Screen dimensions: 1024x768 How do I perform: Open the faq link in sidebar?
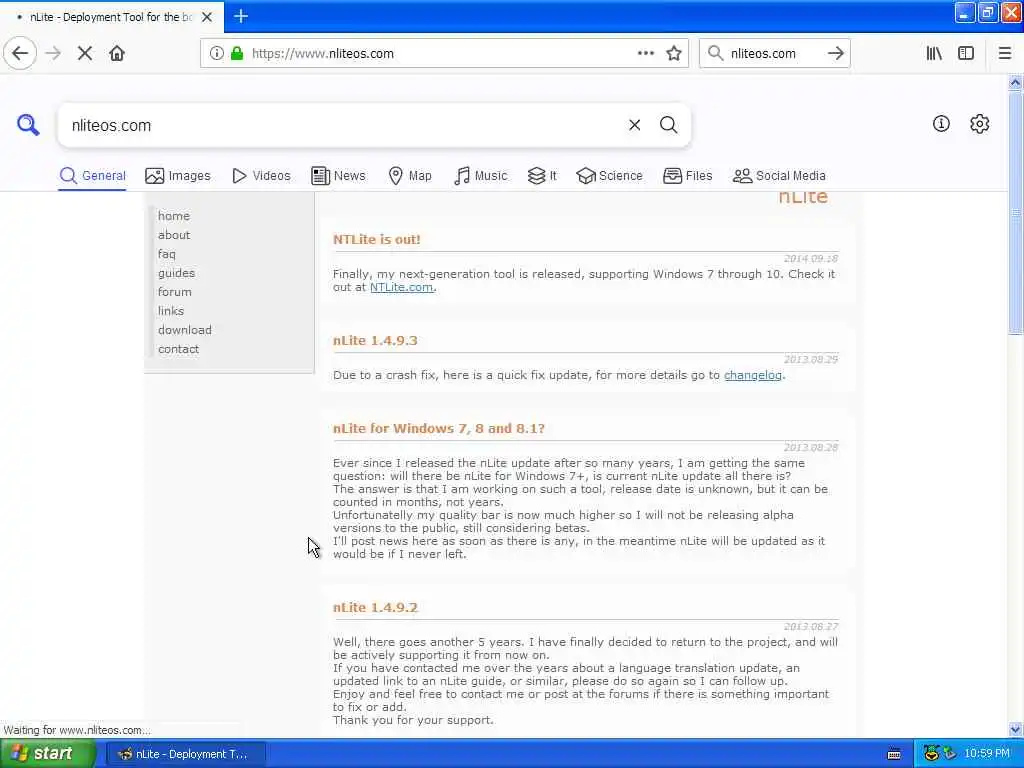coord(167,254)
